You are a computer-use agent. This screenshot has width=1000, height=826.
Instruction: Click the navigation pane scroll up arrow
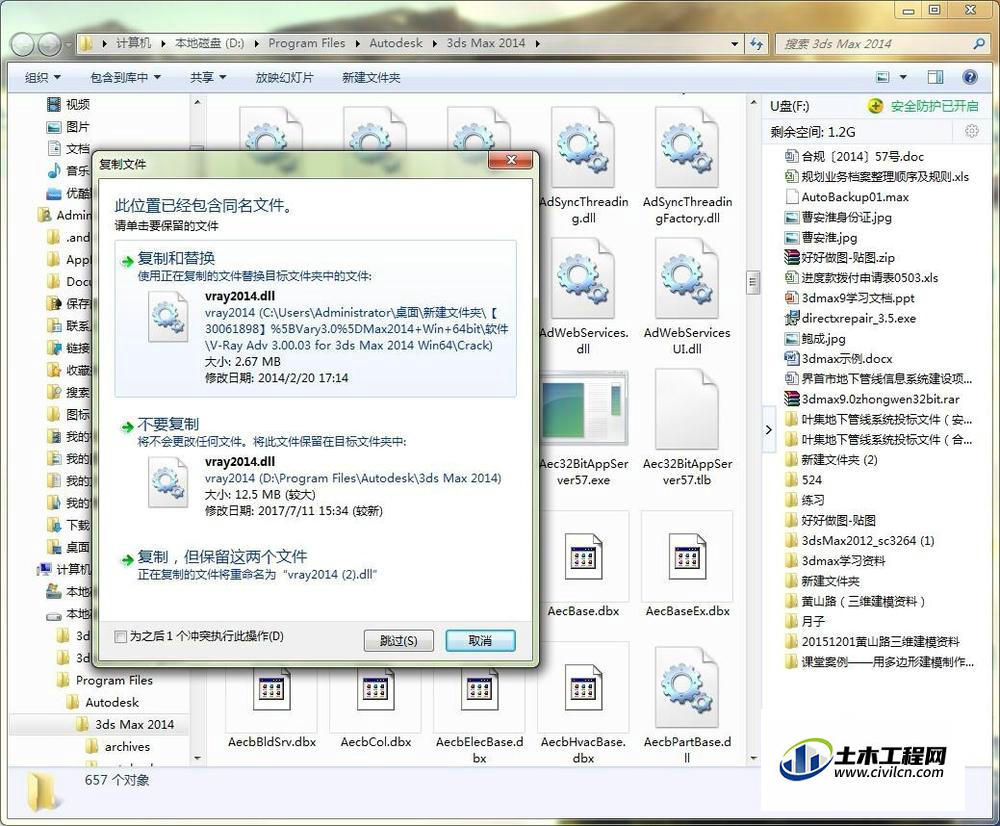coord(197,103)
